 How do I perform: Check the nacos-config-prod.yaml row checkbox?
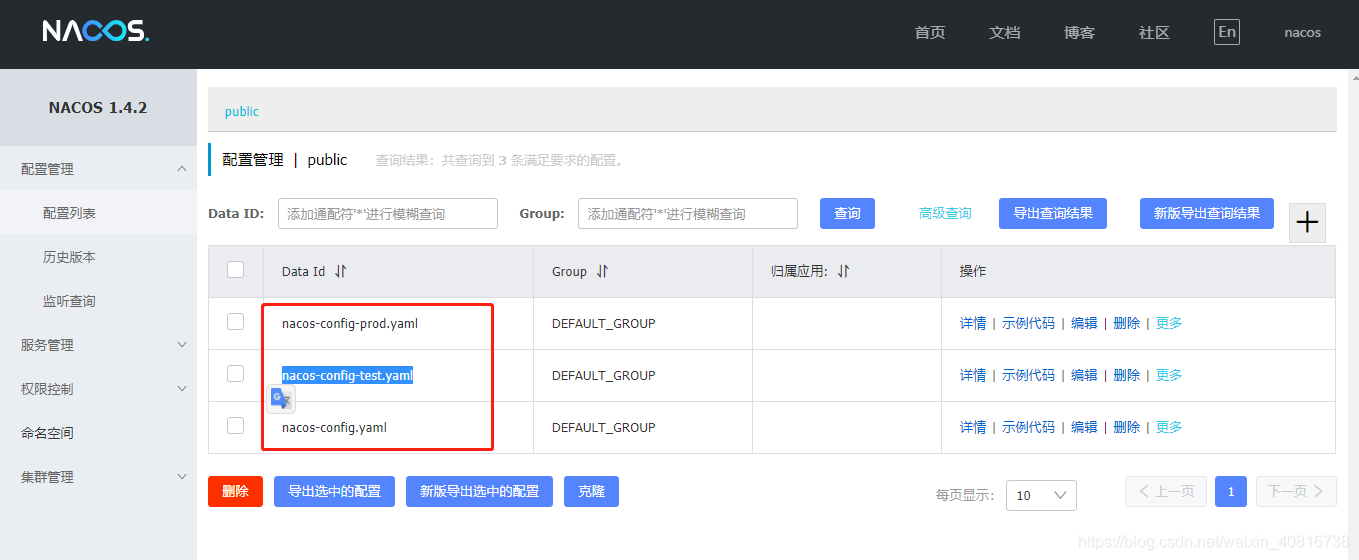pos(236,321)
